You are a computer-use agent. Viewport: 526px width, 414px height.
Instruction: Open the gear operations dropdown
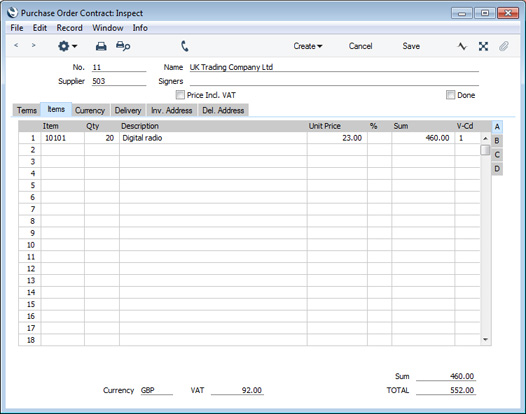tap(67, 46)
